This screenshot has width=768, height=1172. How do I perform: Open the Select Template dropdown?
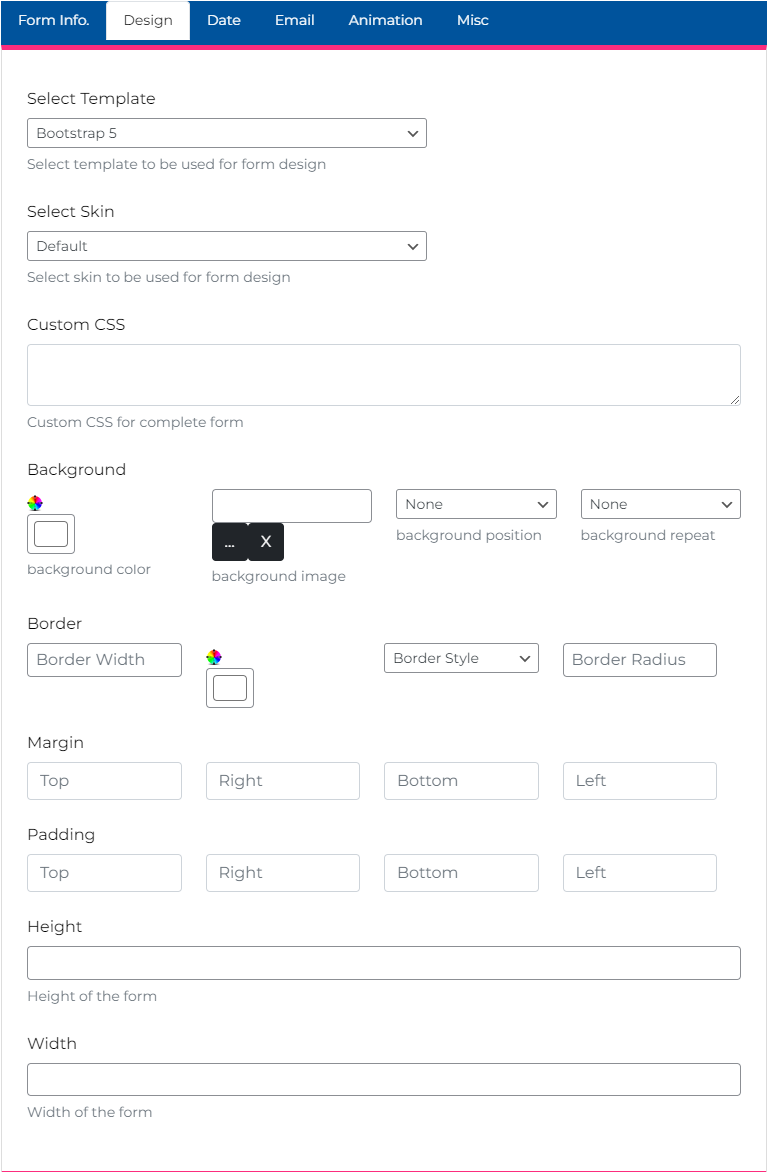pos(227,133)
